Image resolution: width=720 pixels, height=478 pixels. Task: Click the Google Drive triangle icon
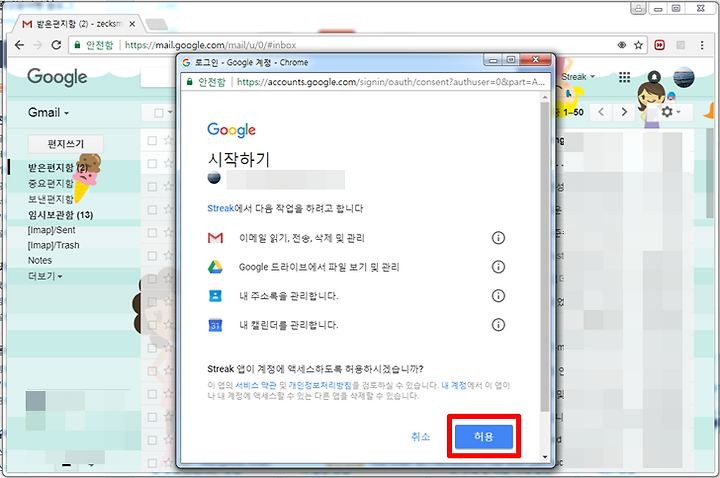pos(215,267)
